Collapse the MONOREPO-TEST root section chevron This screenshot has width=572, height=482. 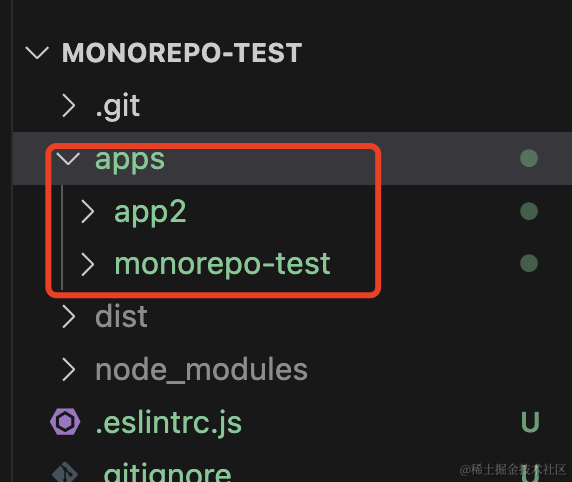point(37,53)
